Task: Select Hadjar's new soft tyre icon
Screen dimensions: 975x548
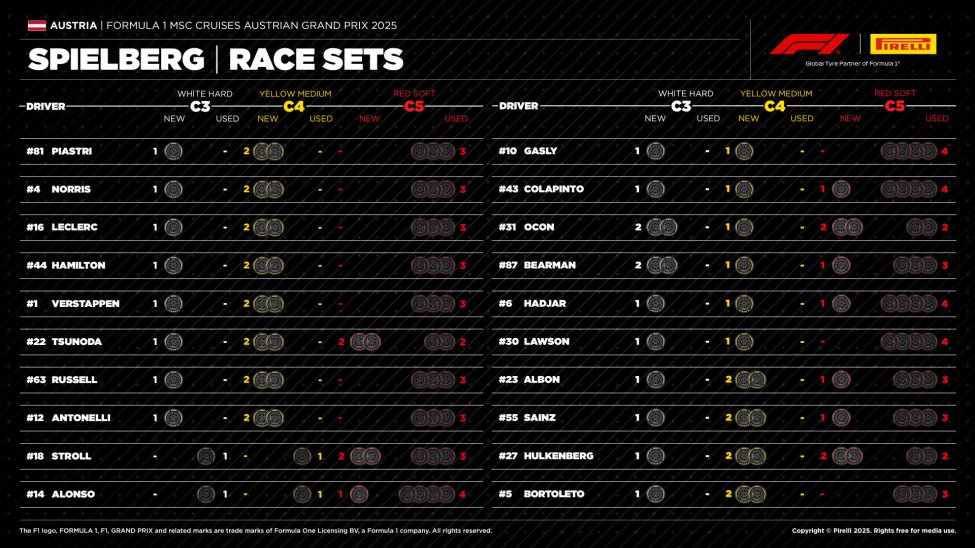Action: (841, 304)
